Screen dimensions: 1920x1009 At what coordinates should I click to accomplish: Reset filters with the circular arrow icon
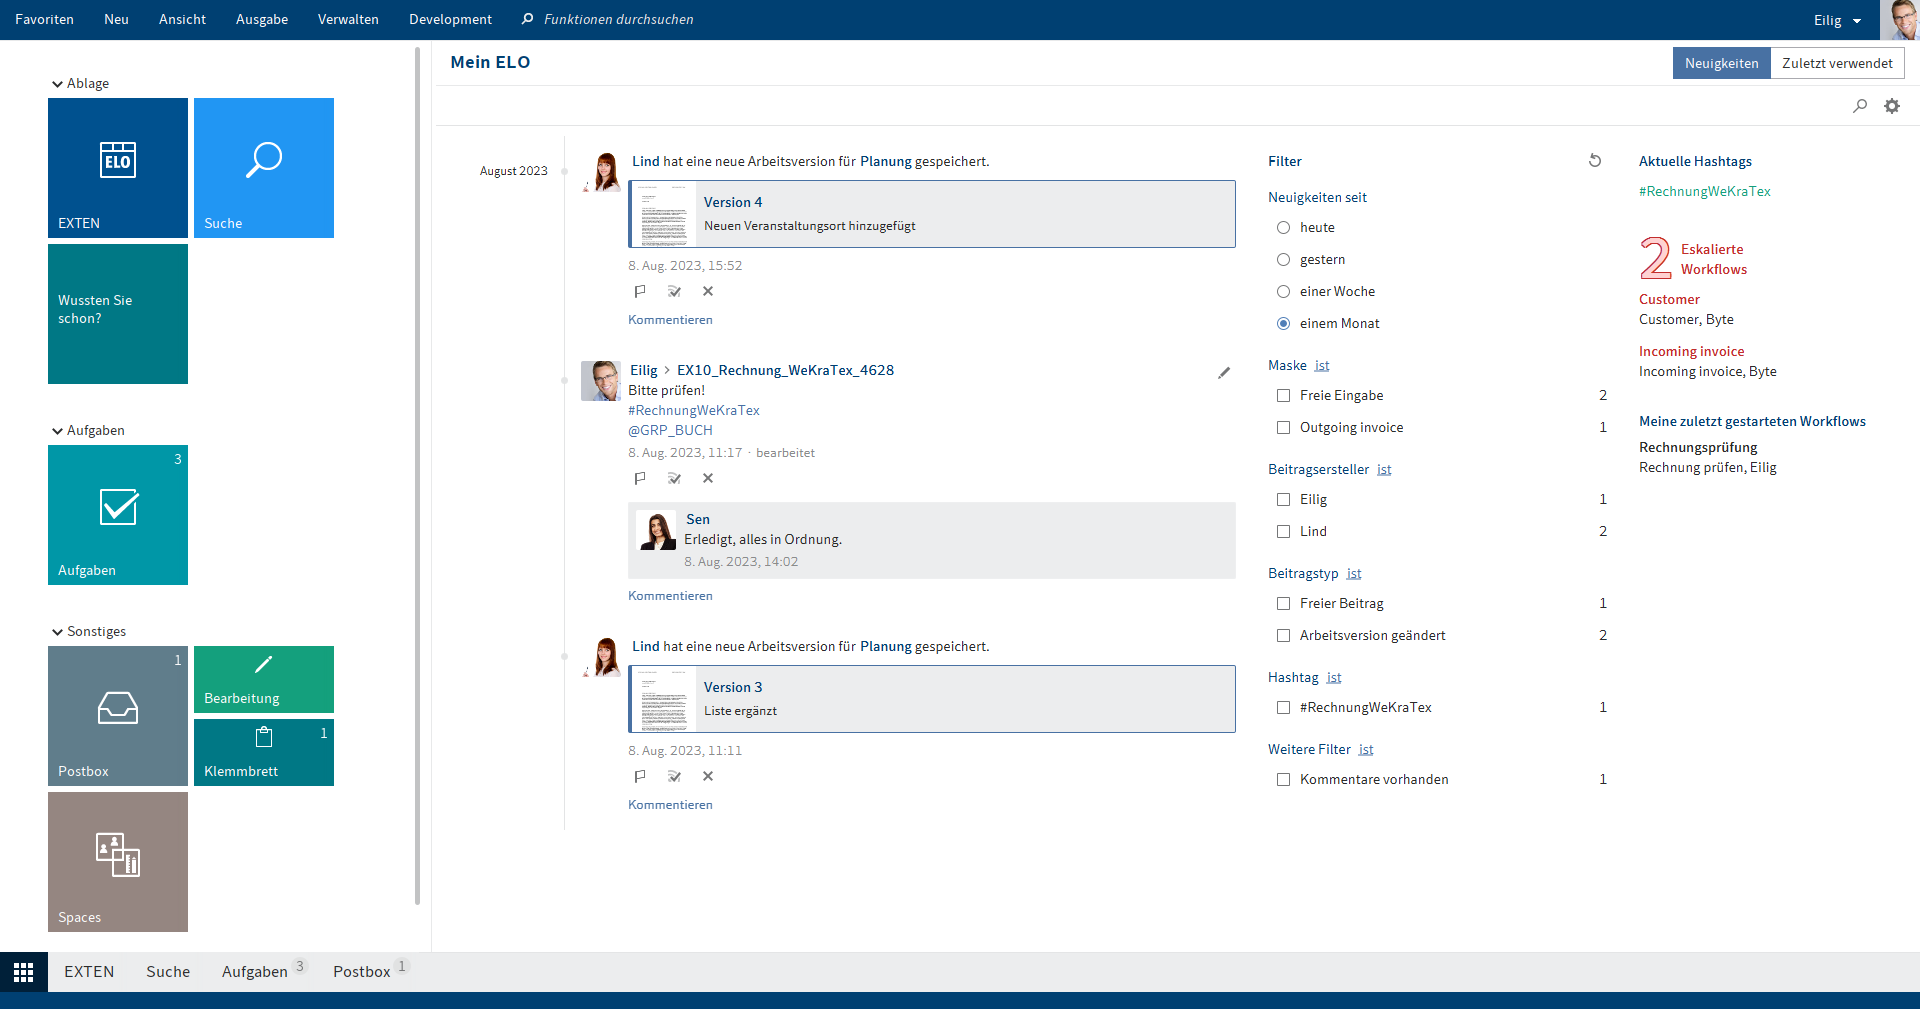(1595, 161)
